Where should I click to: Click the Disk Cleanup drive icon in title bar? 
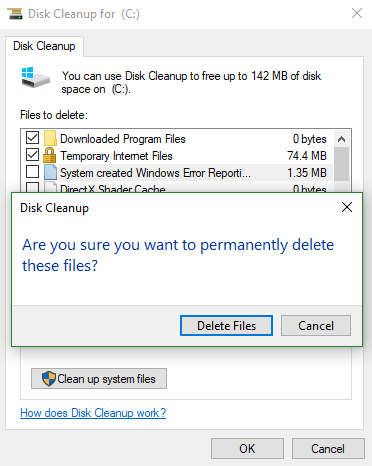[15, 14]
